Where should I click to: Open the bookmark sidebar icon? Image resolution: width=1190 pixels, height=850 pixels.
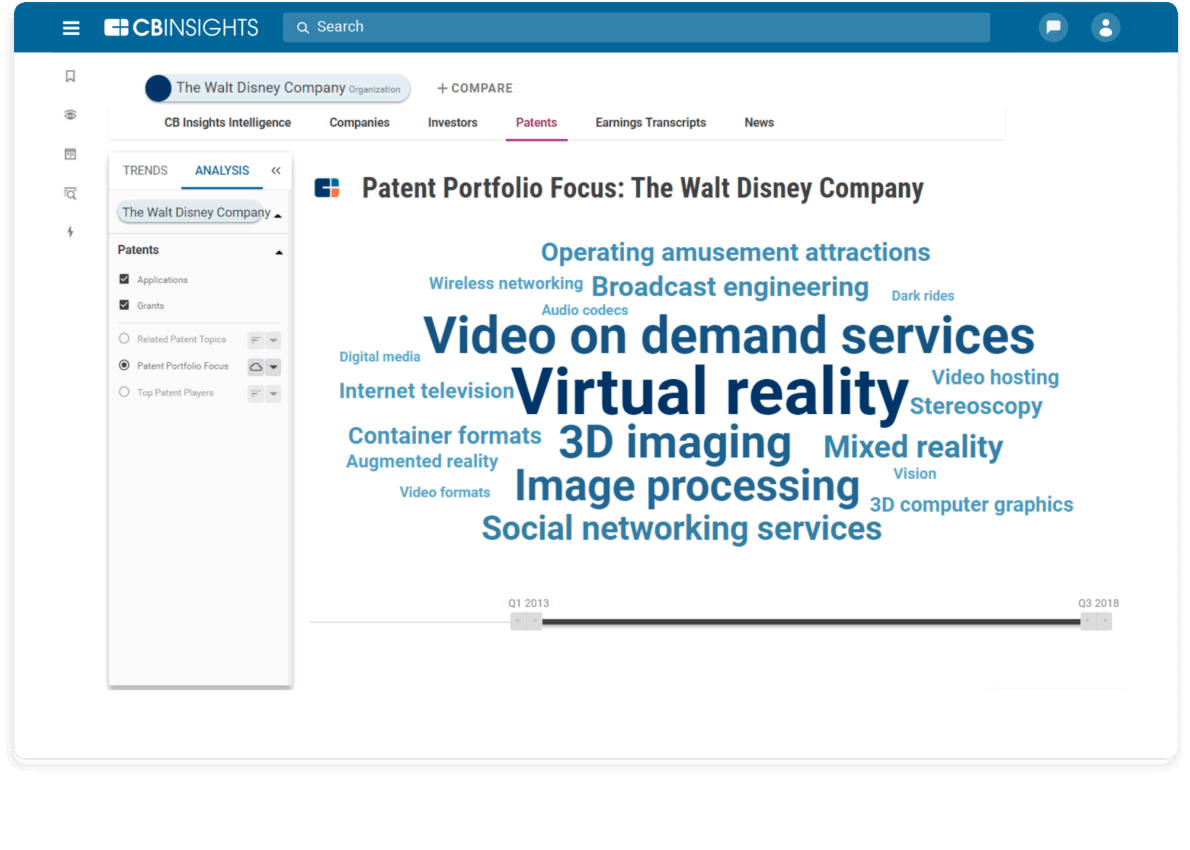70,76
